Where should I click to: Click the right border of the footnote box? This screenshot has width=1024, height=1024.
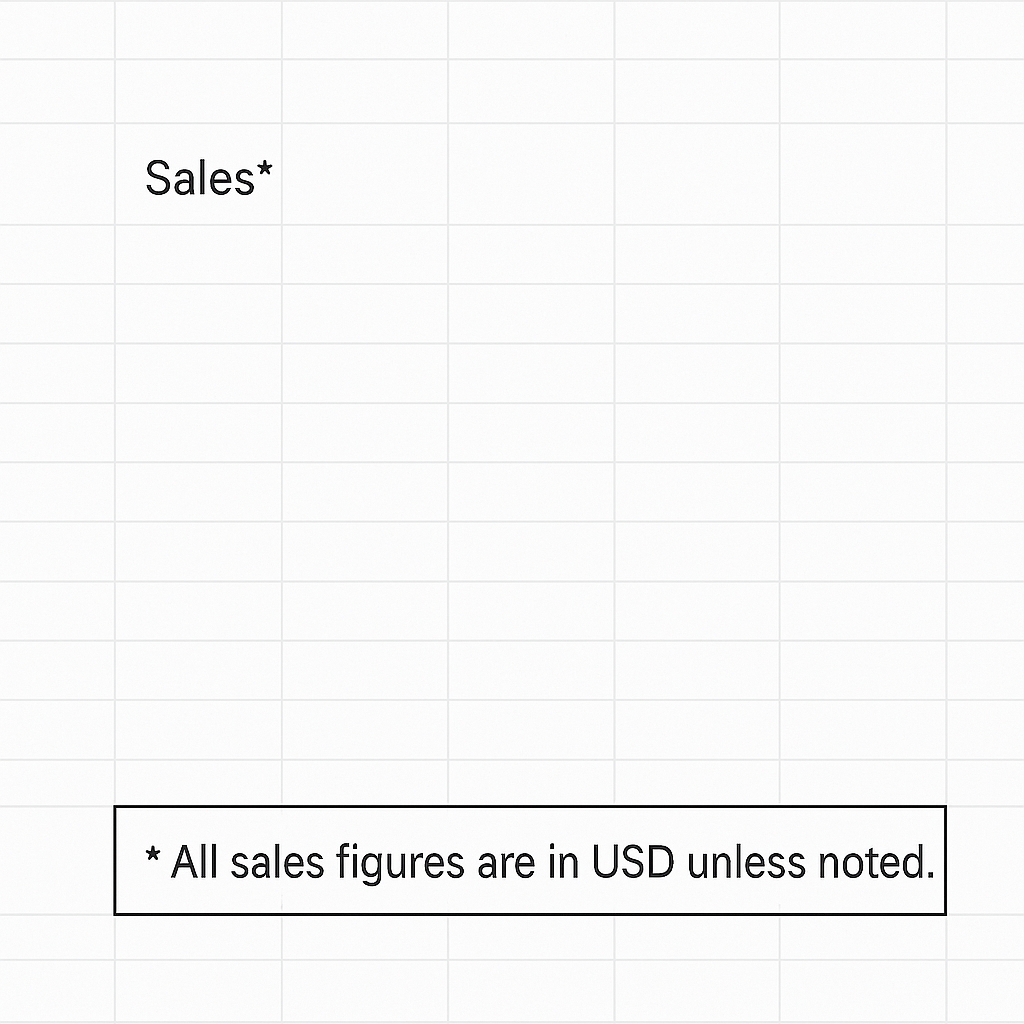945,860
